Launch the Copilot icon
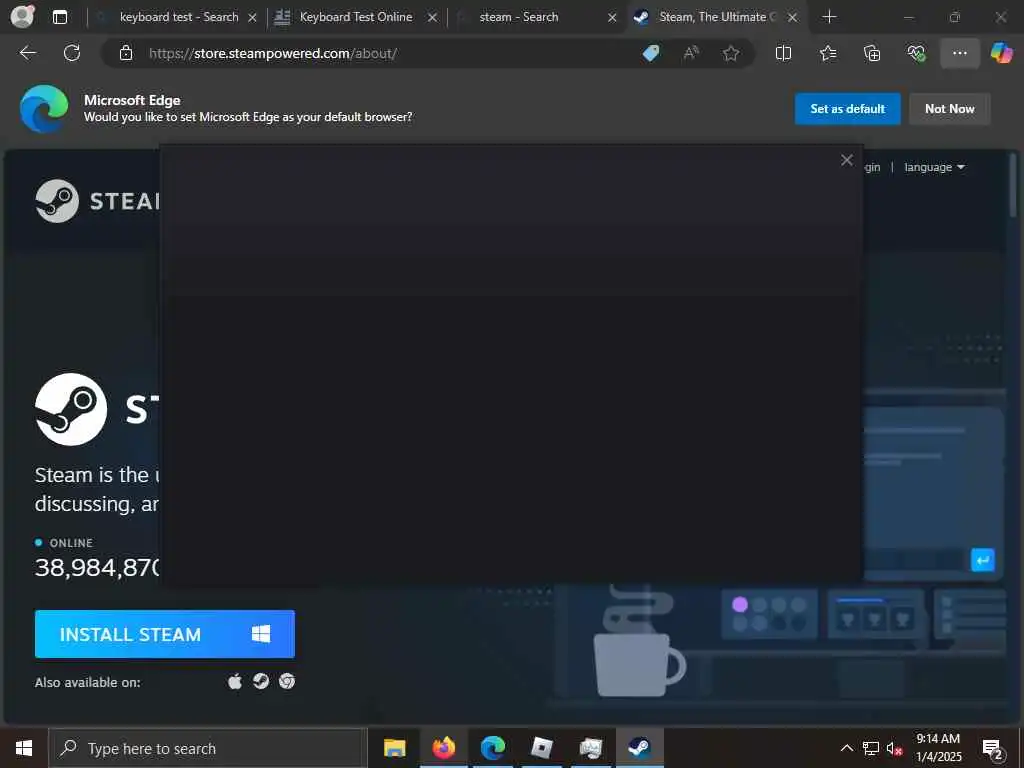 click(1001, 53)
